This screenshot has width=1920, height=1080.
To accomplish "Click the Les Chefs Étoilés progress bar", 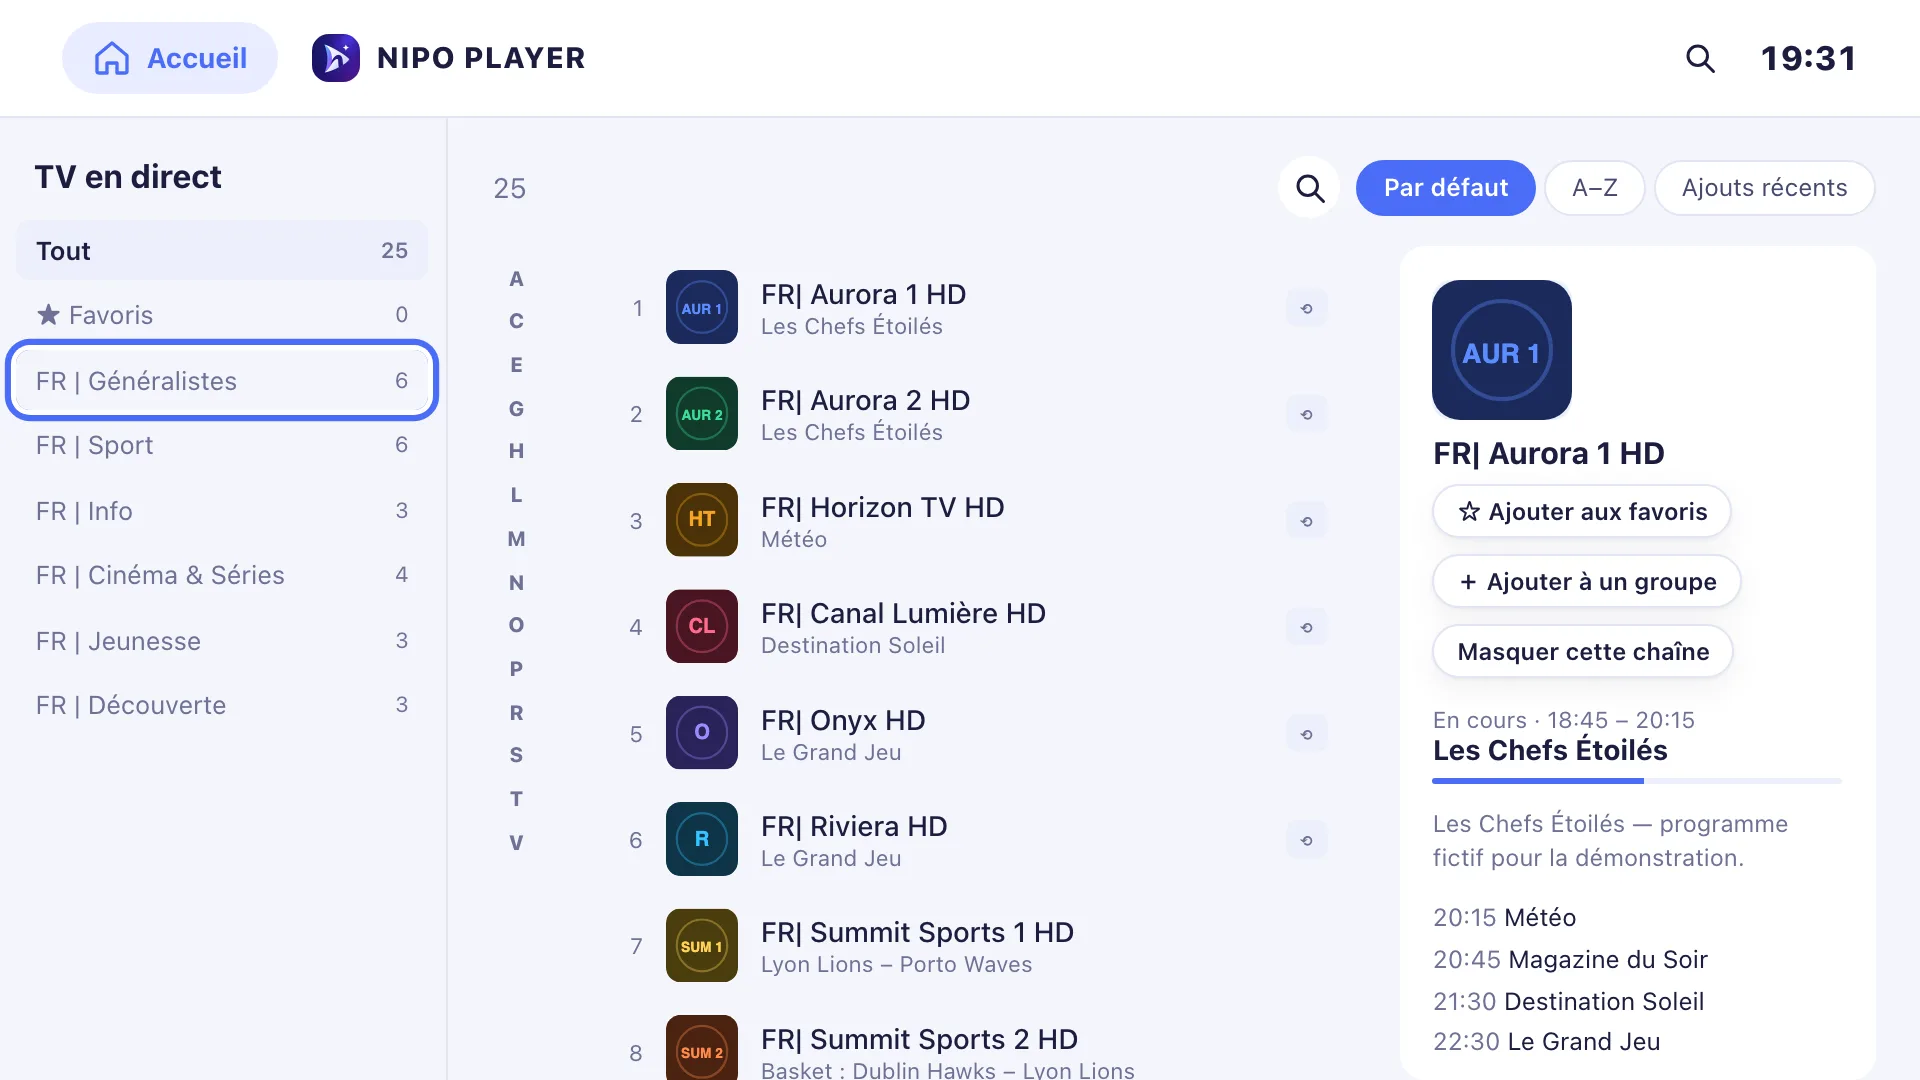I will pyautogui.click(x=1637, y=781).
